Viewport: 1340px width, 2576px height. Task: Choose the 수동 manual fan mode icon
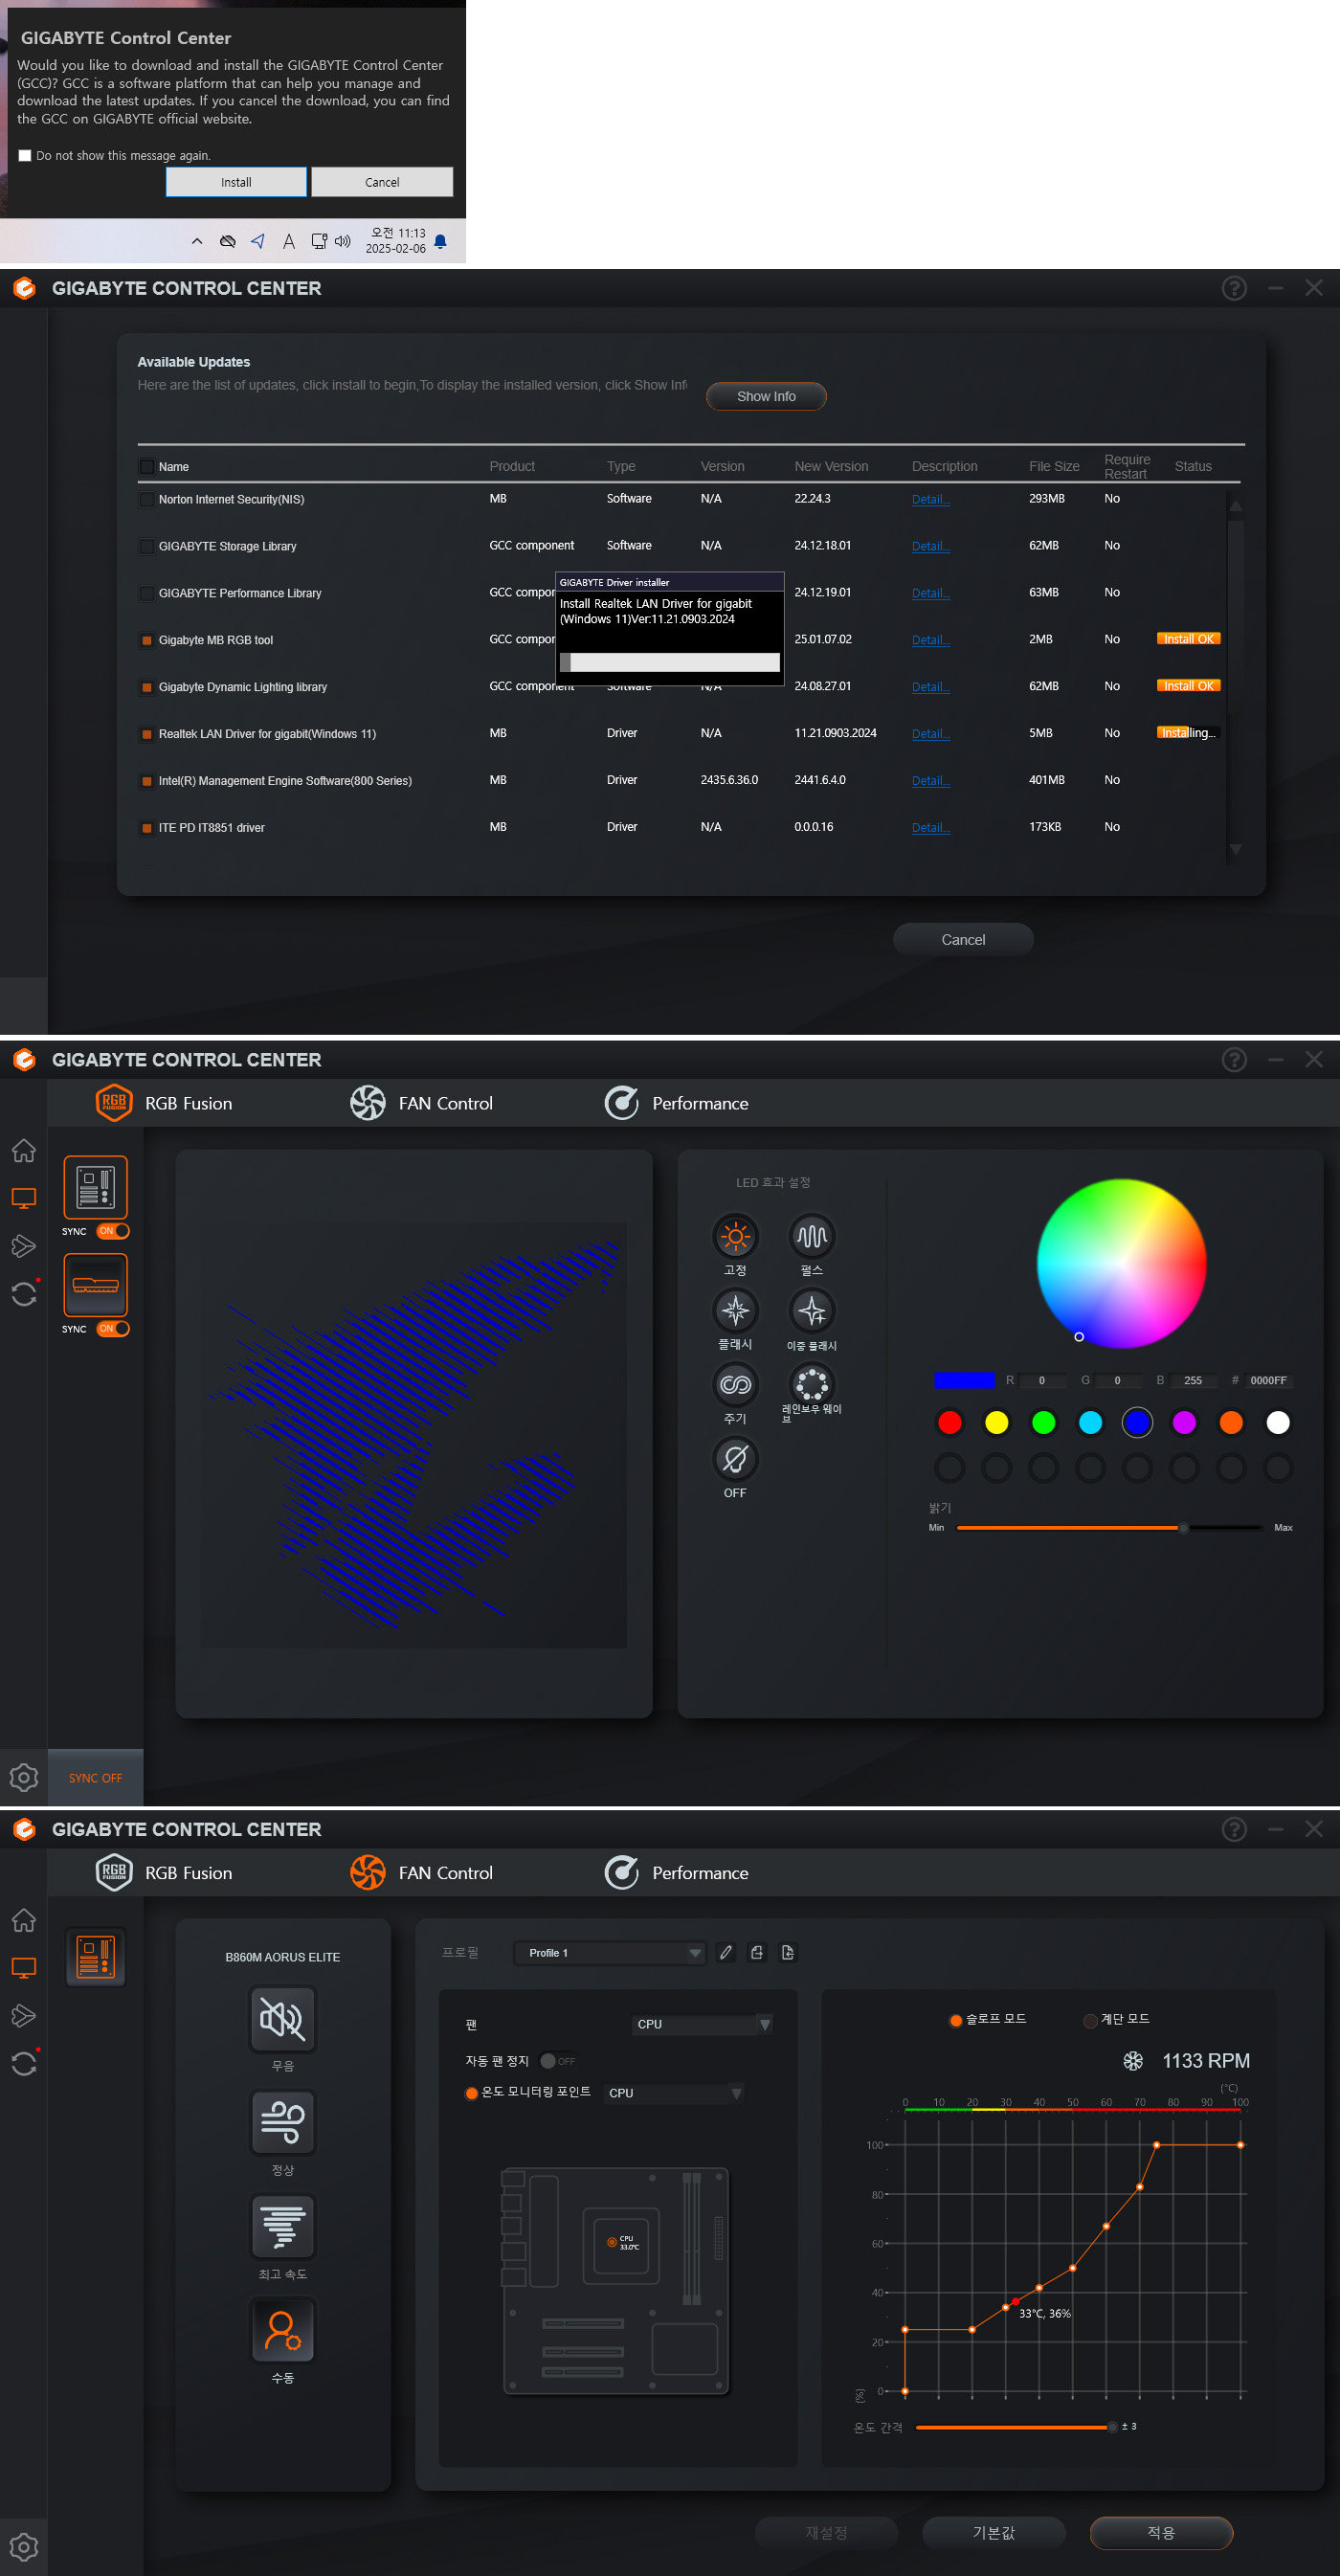[283, 2331]
